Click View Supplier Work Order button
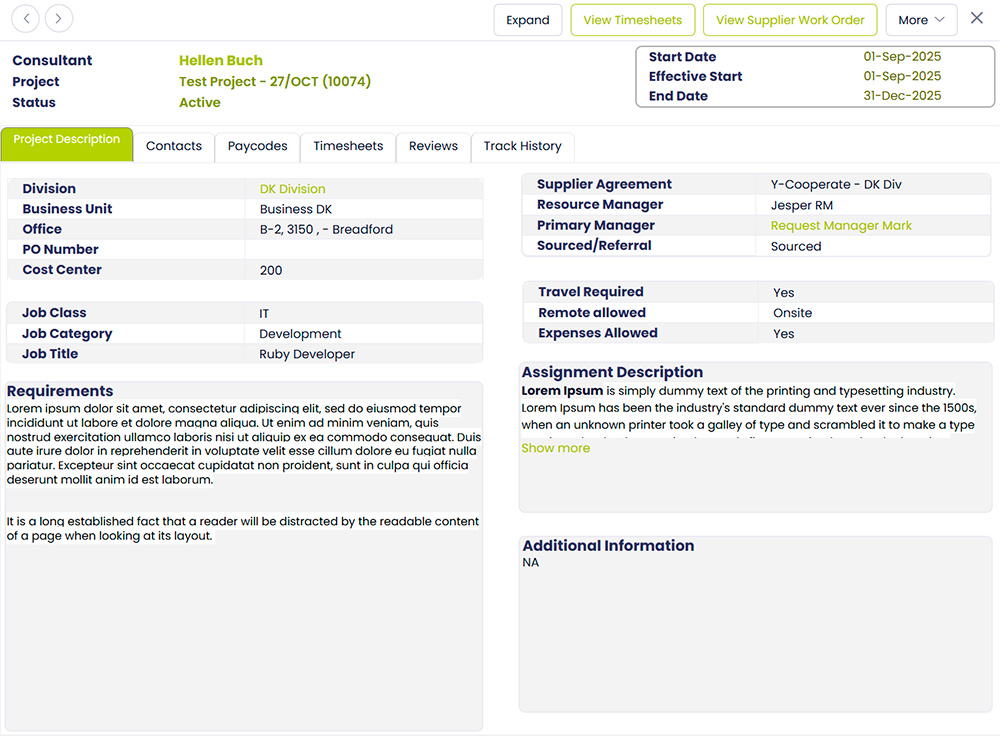This screenshot has width=1000, height=742. click(x=790, y=20)
